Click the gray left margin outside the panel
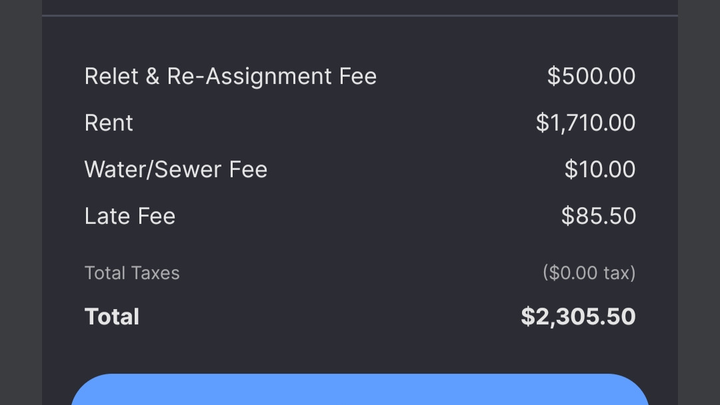This screenshot has width=720, height=405. [20, 200]
